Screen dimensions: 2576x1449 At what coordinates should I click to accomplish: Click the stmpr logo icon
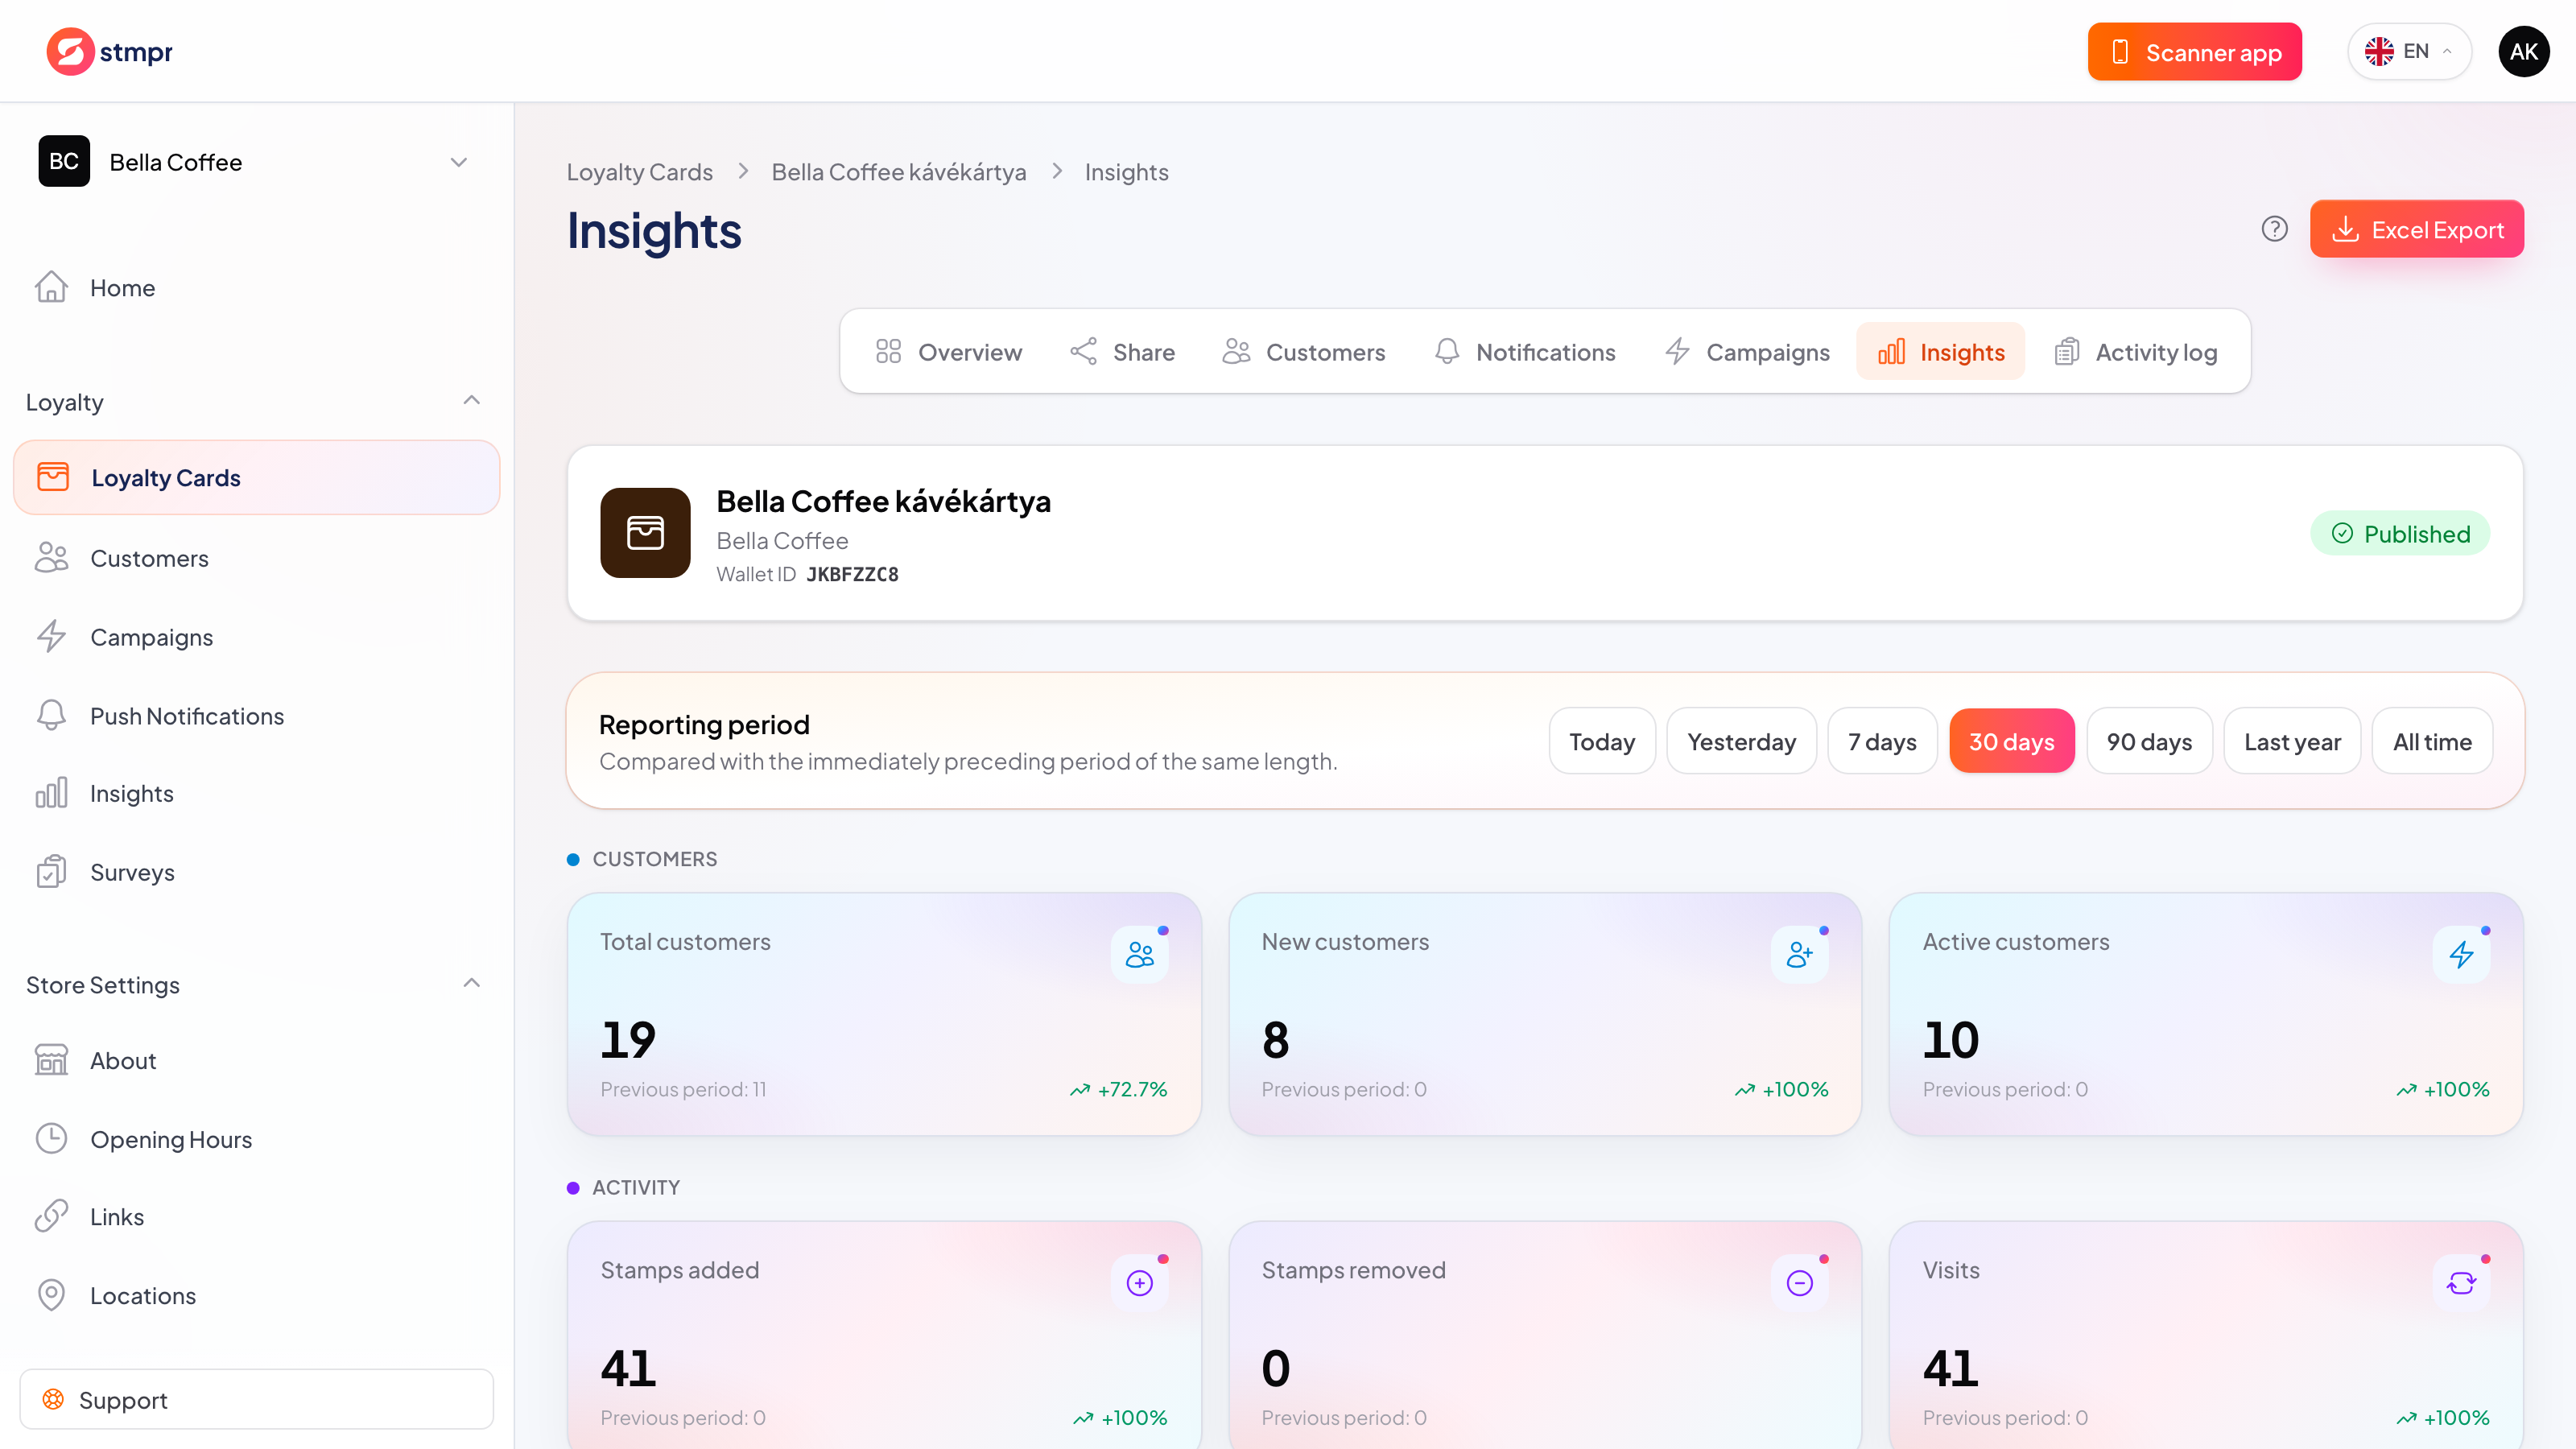70,51
